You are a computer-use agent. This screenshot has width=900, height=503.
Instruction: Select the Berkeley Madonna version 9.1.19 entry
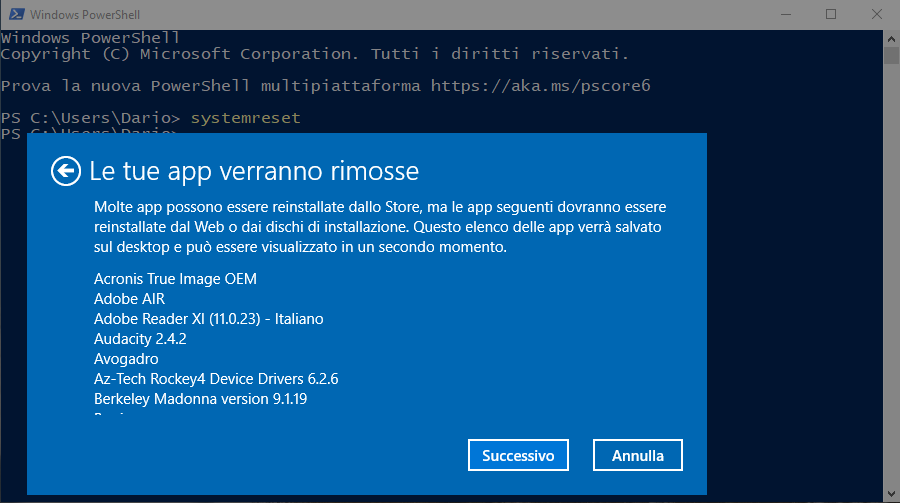[x=200, y=399]
